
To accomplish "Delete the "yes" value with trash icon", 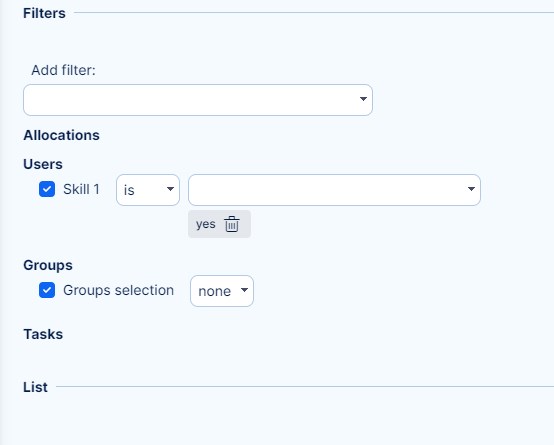I will point(232,224).
